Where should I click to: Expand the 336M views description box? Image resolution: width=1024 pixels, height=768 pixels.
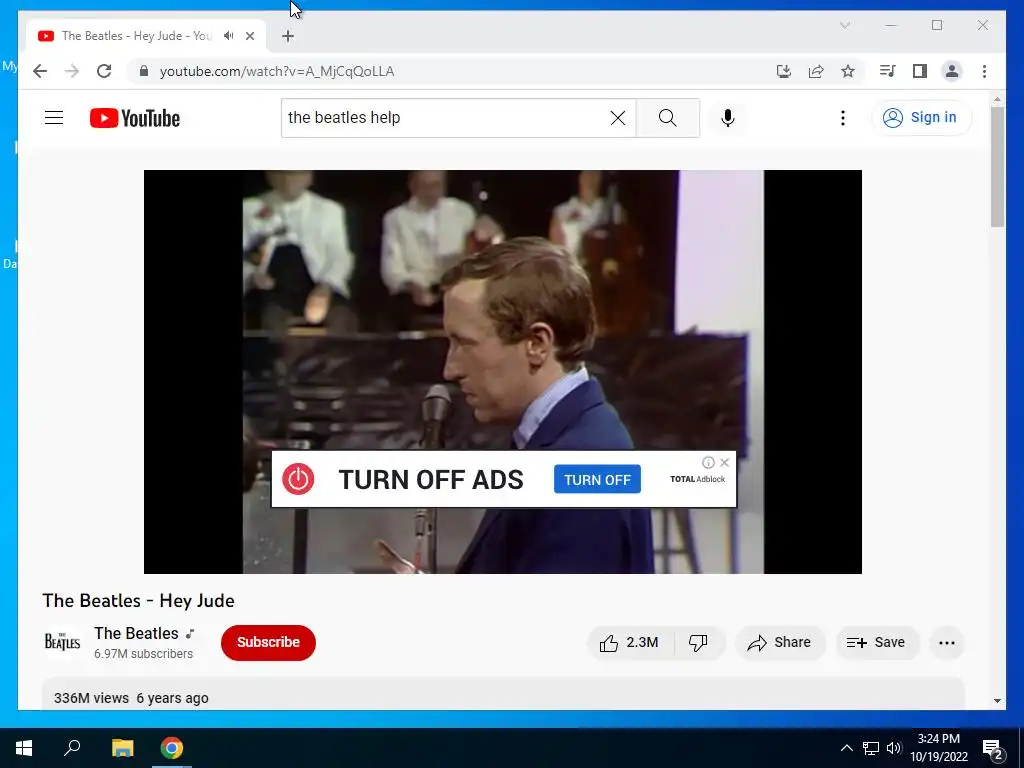(x=503, y=694)
